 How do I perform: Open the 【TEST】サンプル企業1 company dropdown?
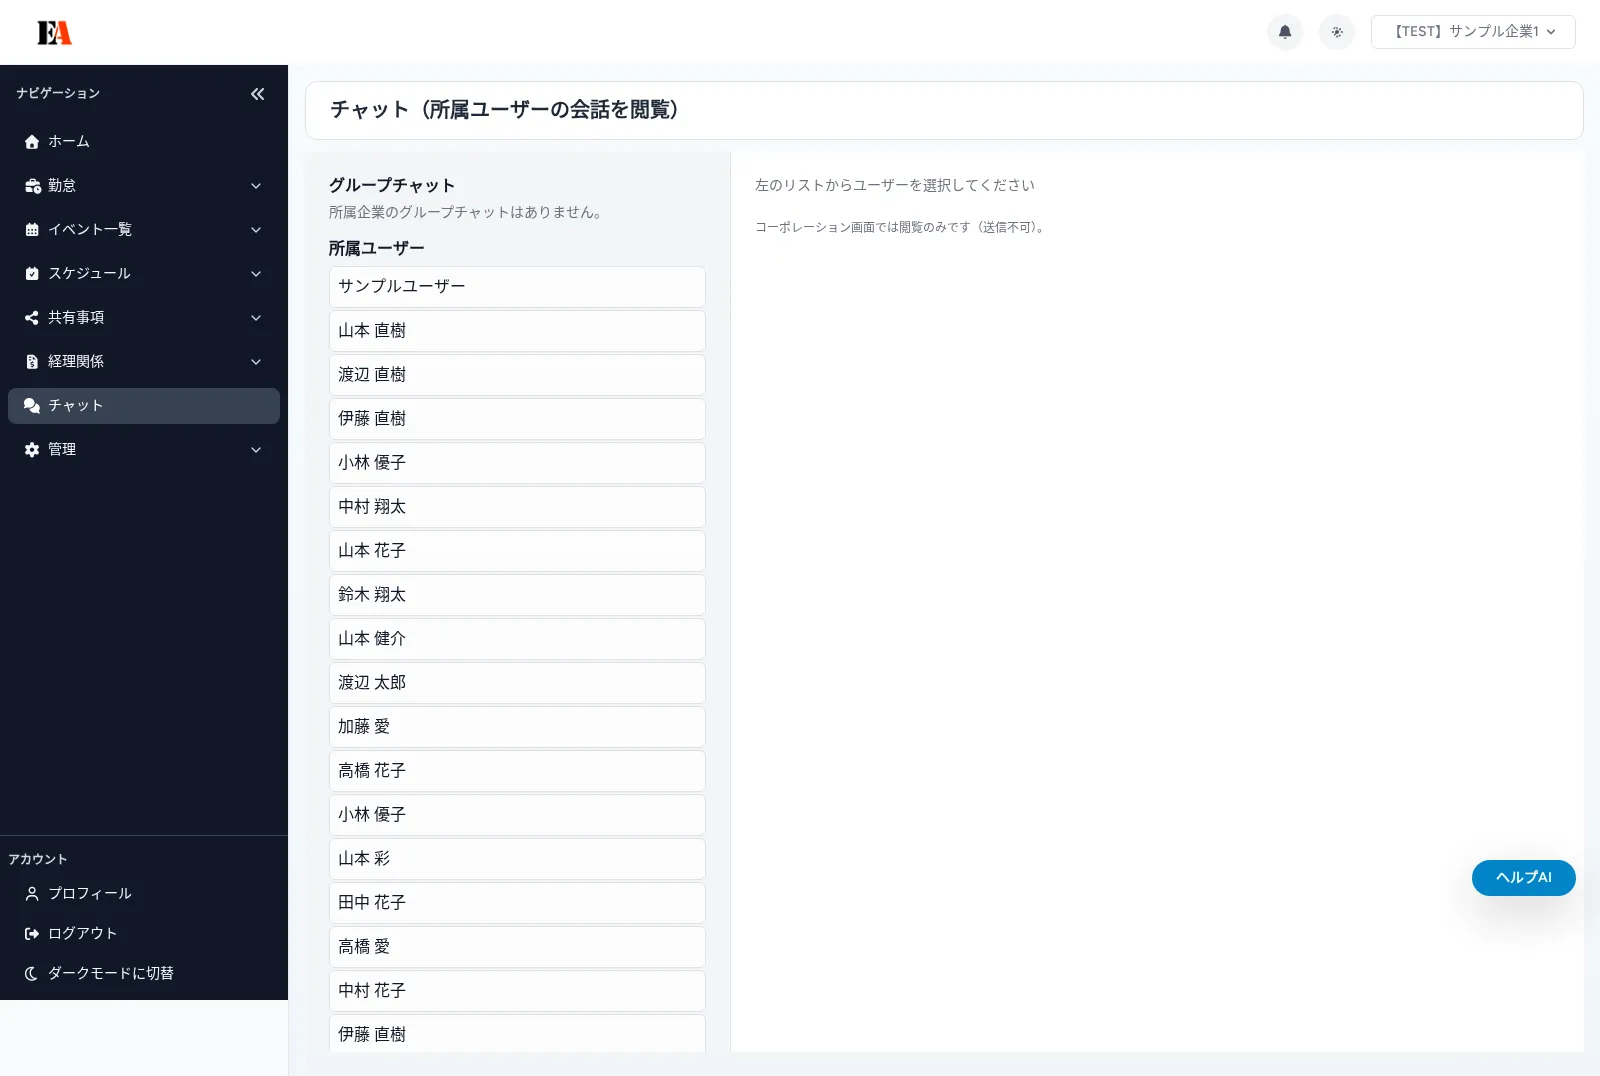point(1473,31)
